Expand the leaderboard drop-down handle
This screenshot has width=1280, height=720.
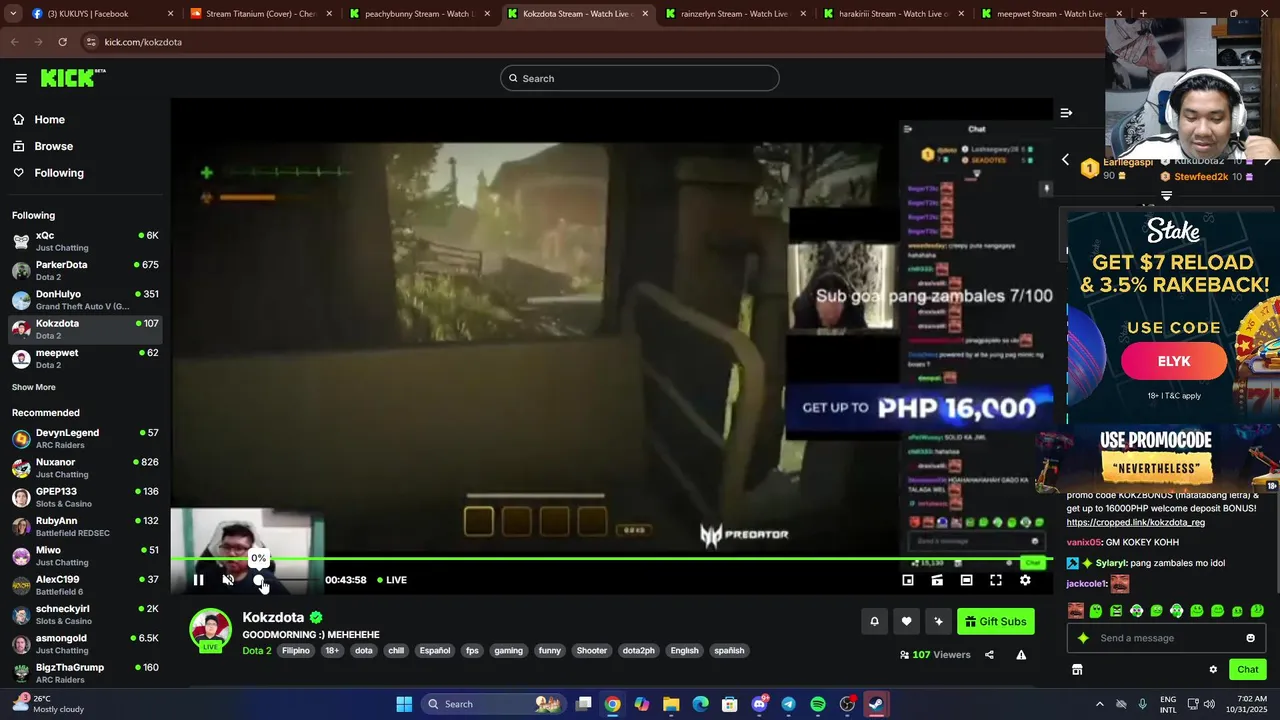[x=1166, y=196]
